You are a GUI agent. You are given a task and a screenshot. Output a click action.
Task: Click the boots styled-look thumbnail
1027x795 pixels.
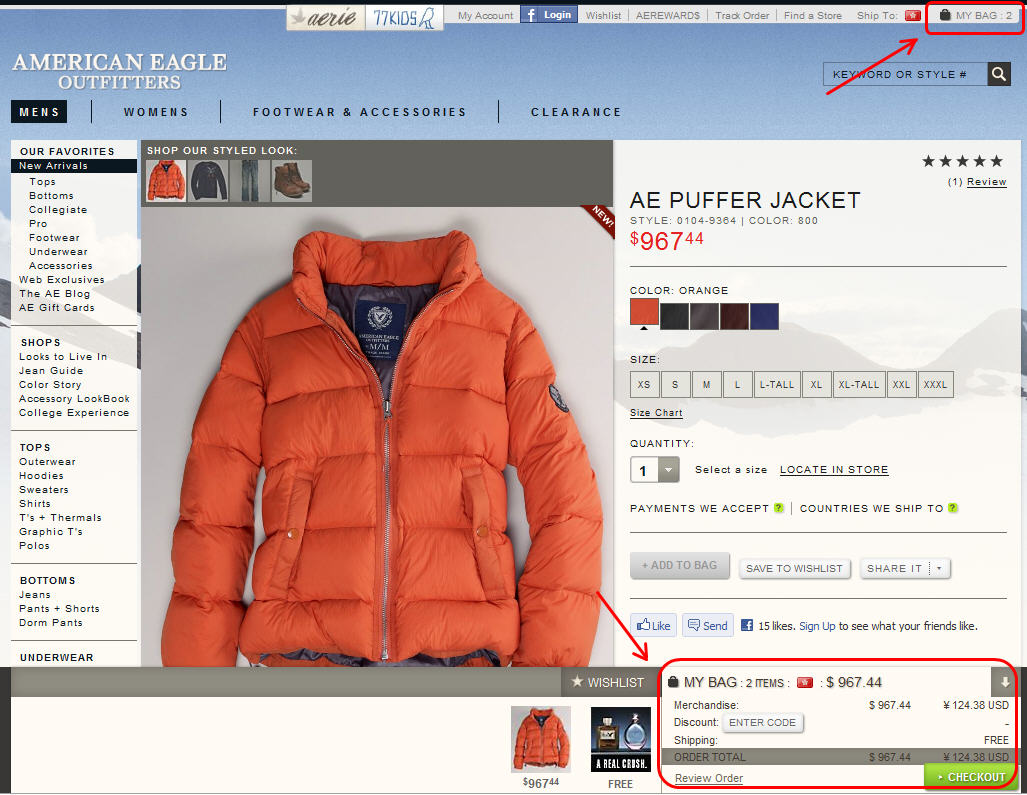coord(291,180)
